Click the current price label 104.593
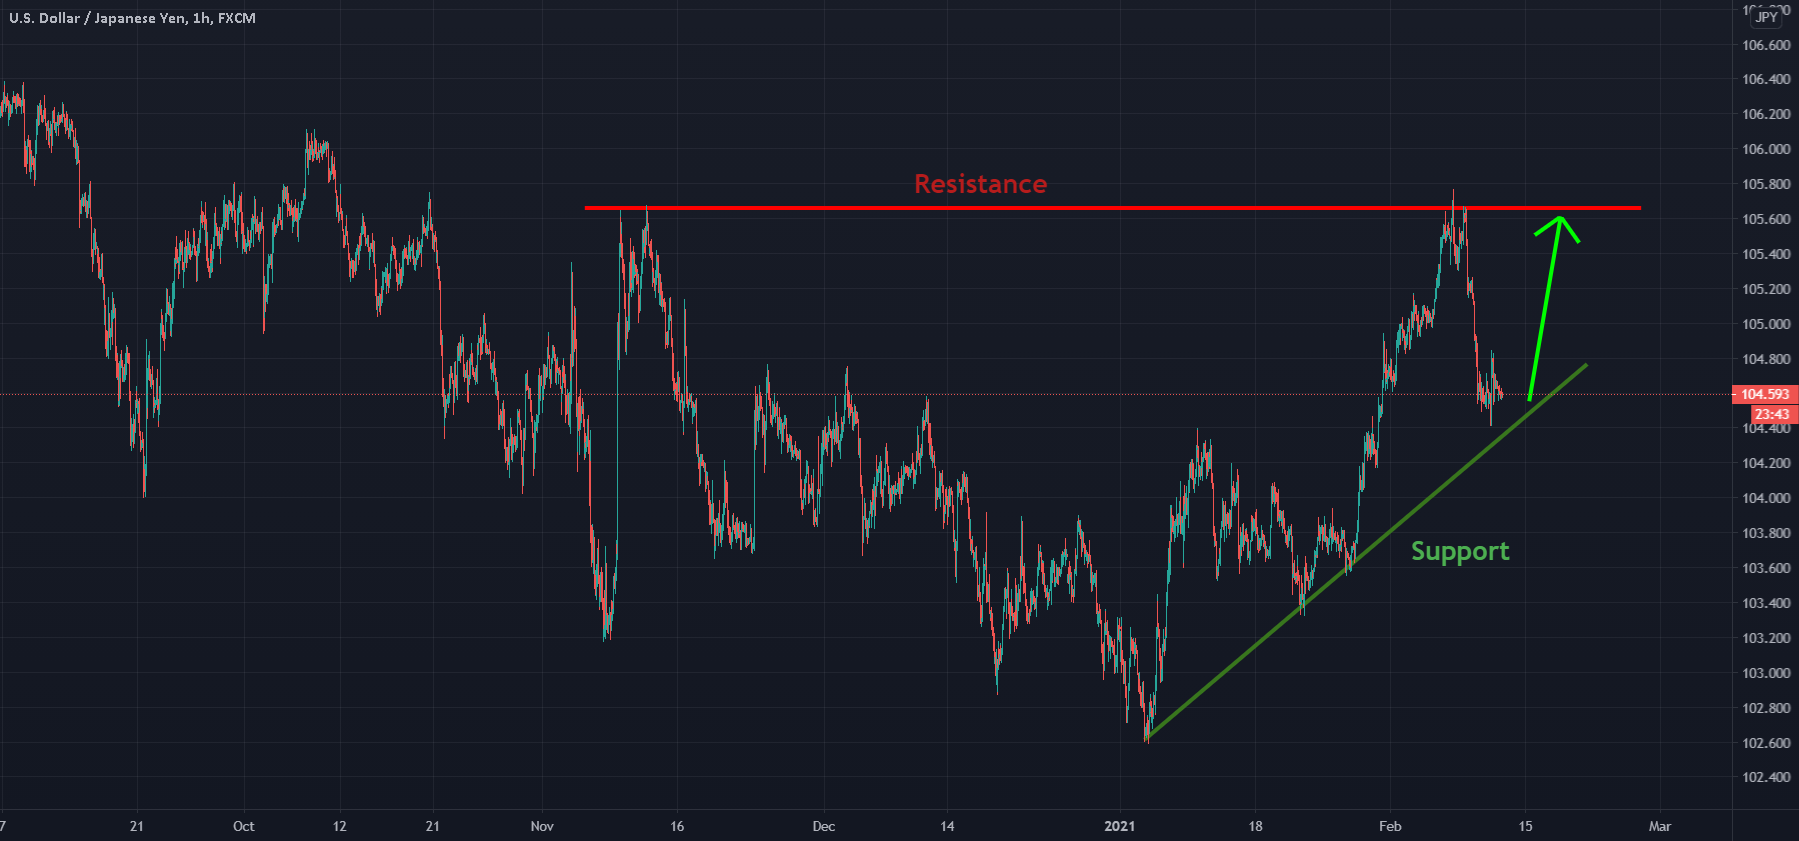Viewport: 1799px width, 841px height. click(1765, 394)
